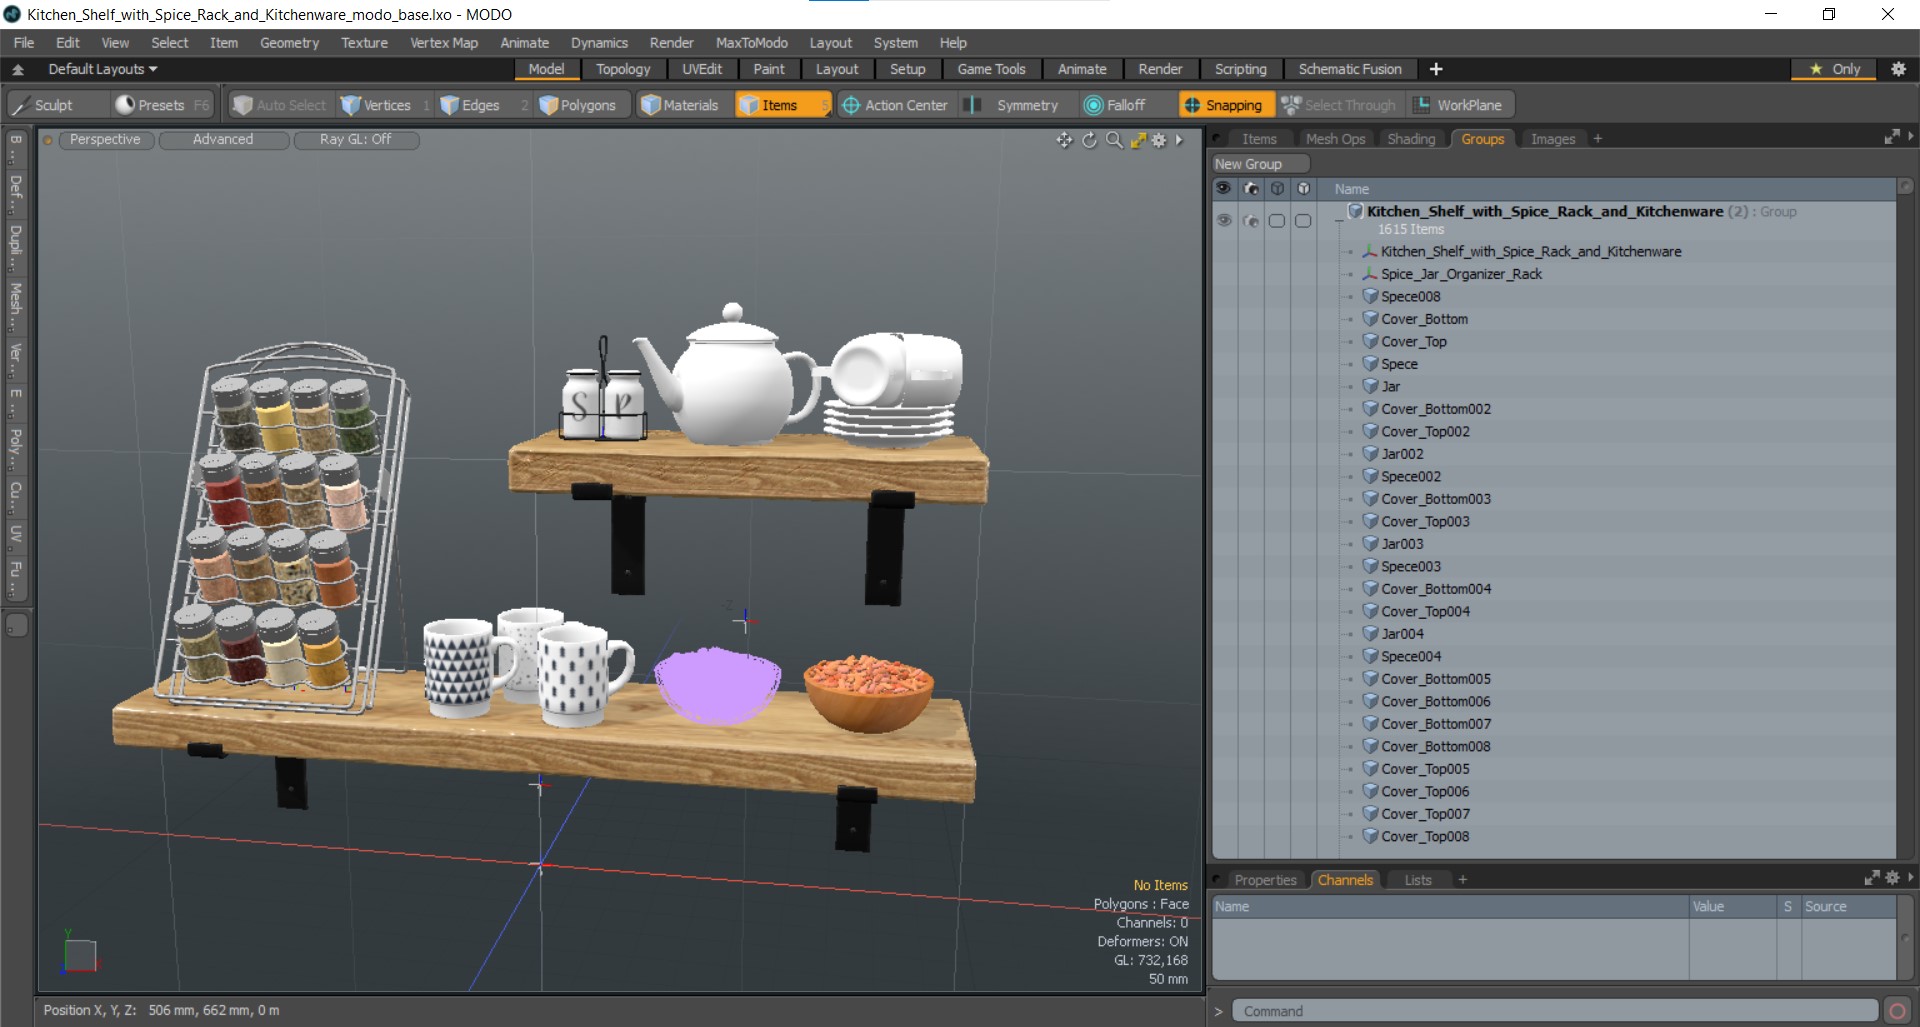This screenshot has width=1920, height=1027.
Task: Click viewport maximize icon
Action: pyautogui.click(x=1137, y=140)
